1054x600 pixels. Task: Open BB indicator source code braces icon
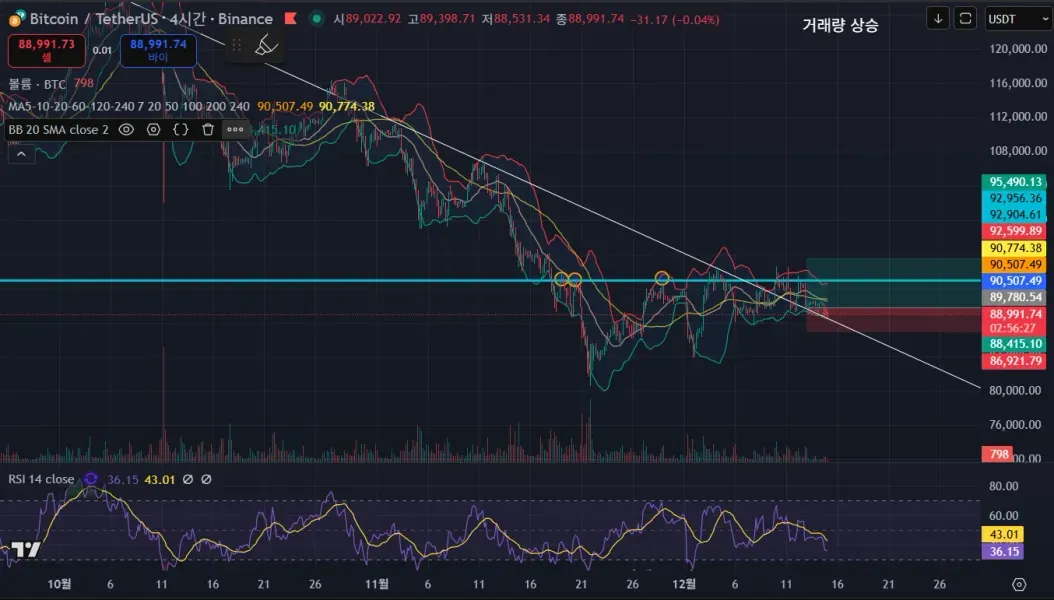[x=181, y=130]
